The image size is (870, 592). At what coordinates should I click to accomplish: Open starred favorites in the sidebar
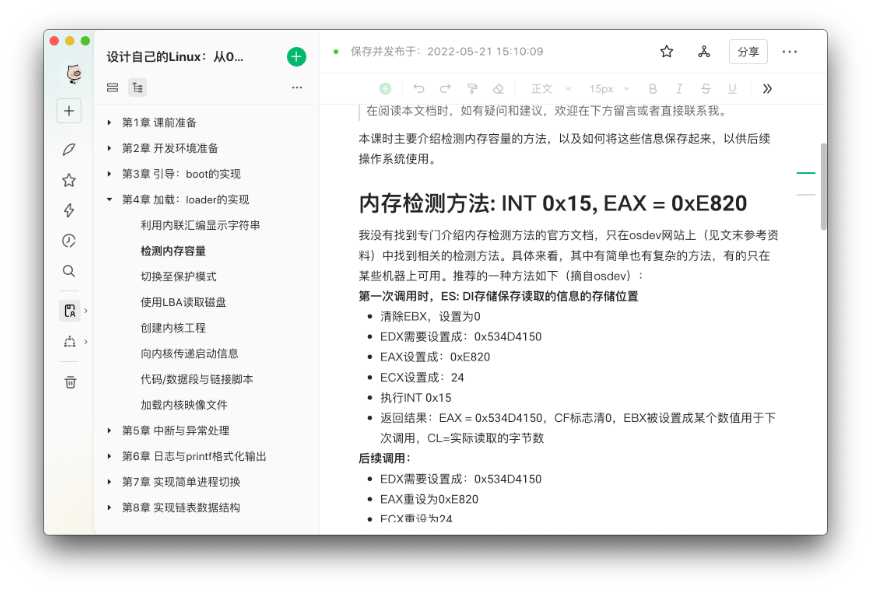(69, 181)
